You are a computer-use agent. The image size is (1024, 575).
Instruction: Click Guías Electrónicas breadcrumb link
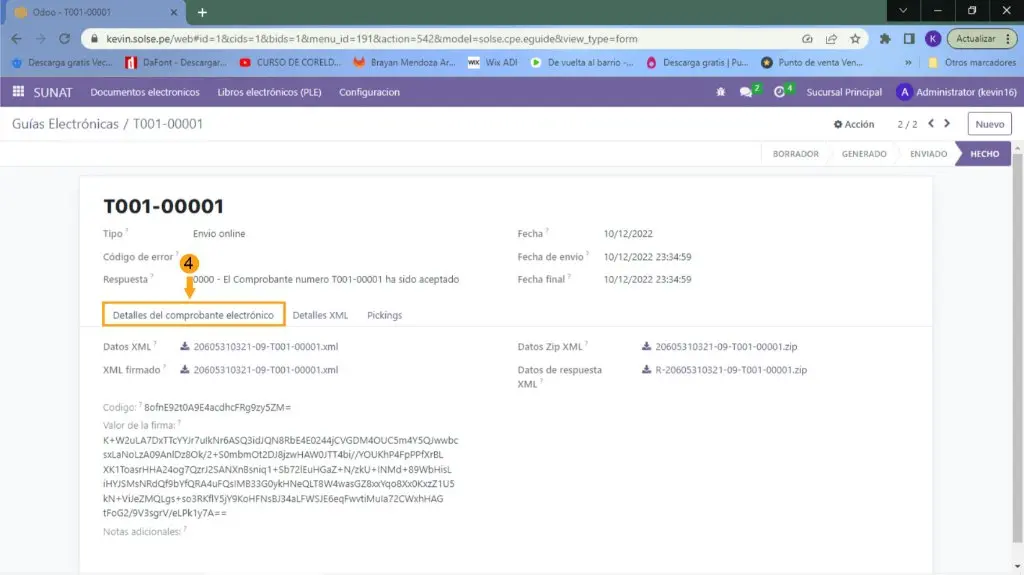click(x=64, y=124)
